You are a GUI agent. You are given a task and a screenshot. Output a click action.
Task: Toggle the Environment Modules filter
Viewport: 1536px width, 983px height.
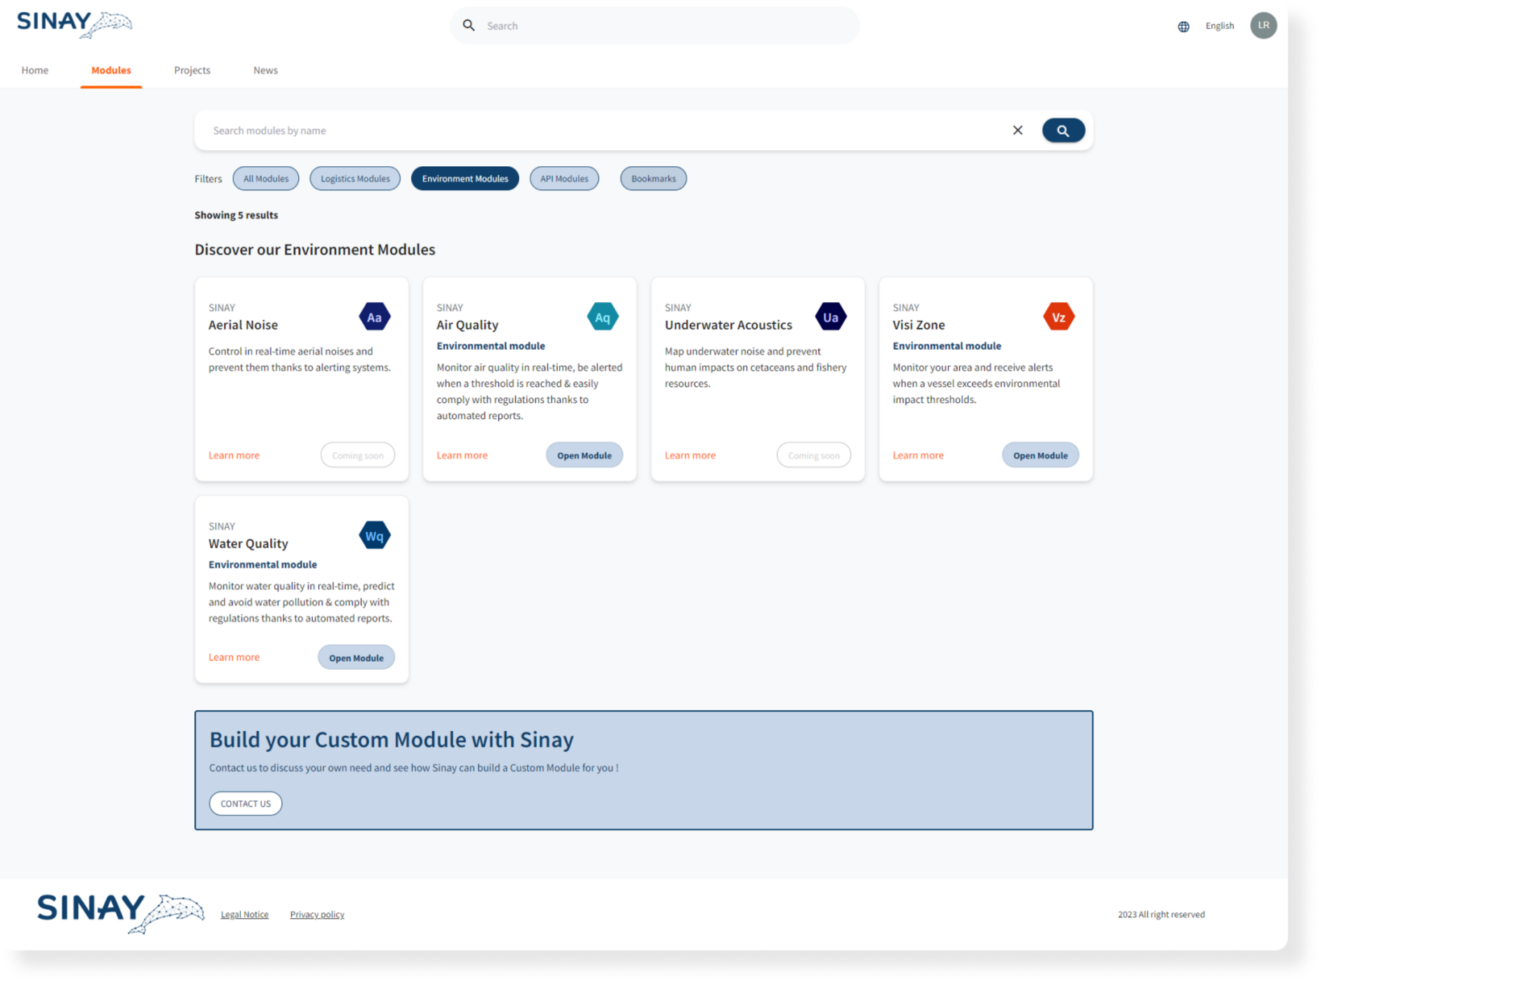point(465,179)
